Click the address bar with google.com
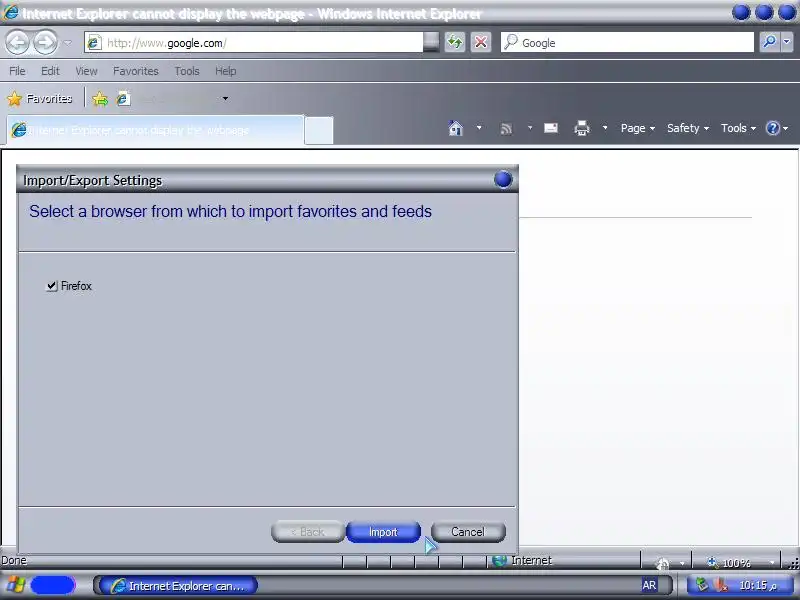 254,43
